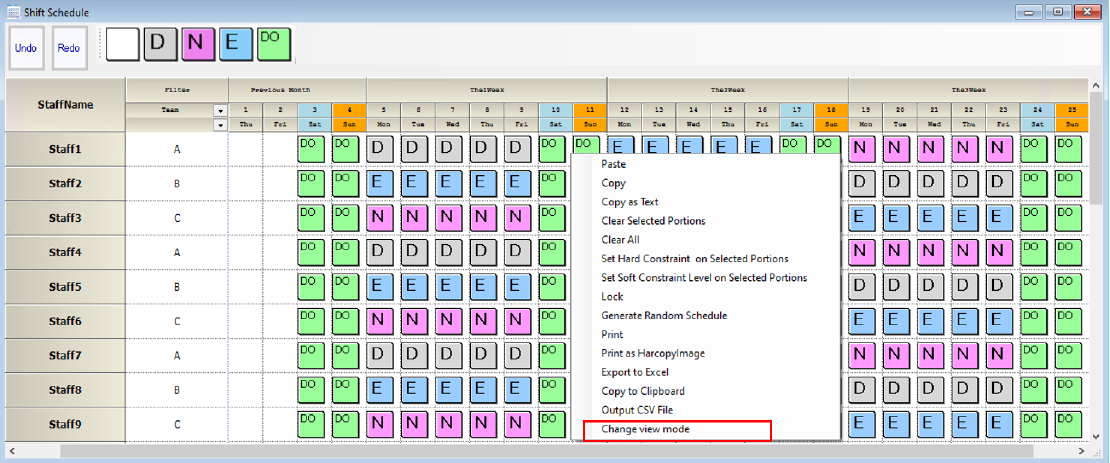Screen dimensions: 1110x463
Task: Select the Staff8 row header
Action: 66,390
